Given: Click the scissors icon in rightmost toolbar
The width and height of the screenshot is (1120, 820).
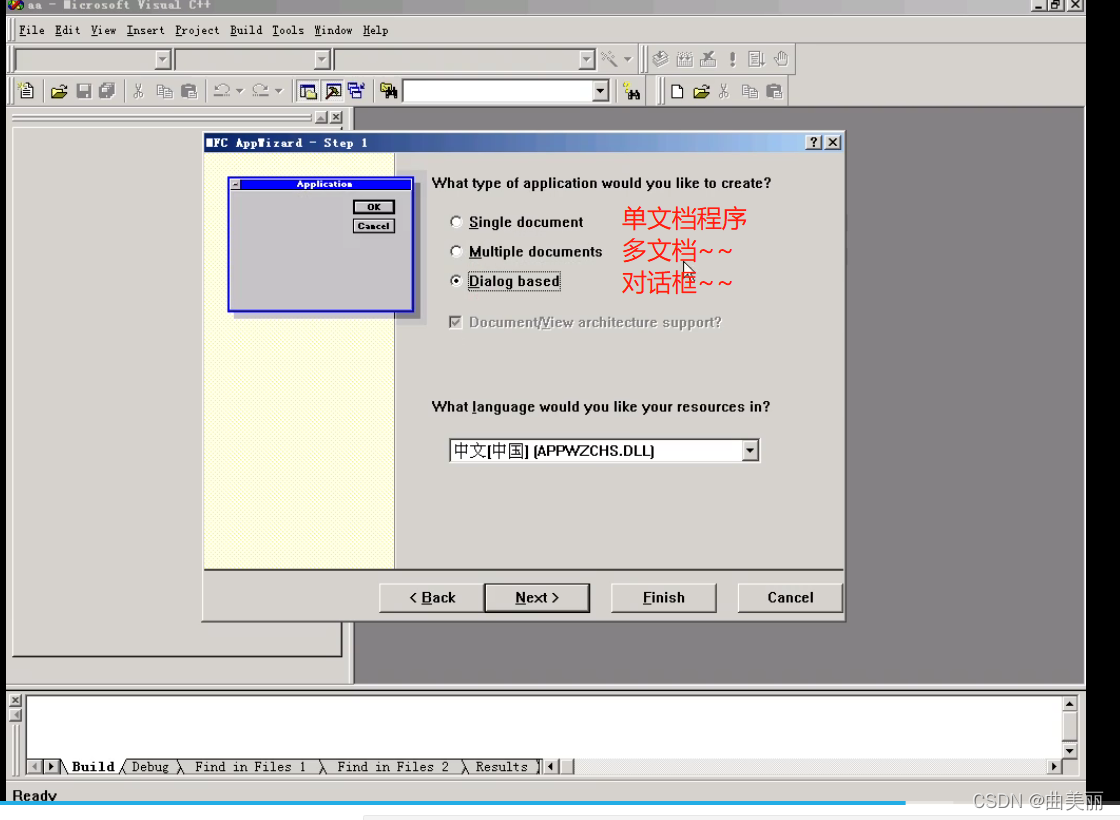Looking at the screenshot, I should click(x=724, y=91).
